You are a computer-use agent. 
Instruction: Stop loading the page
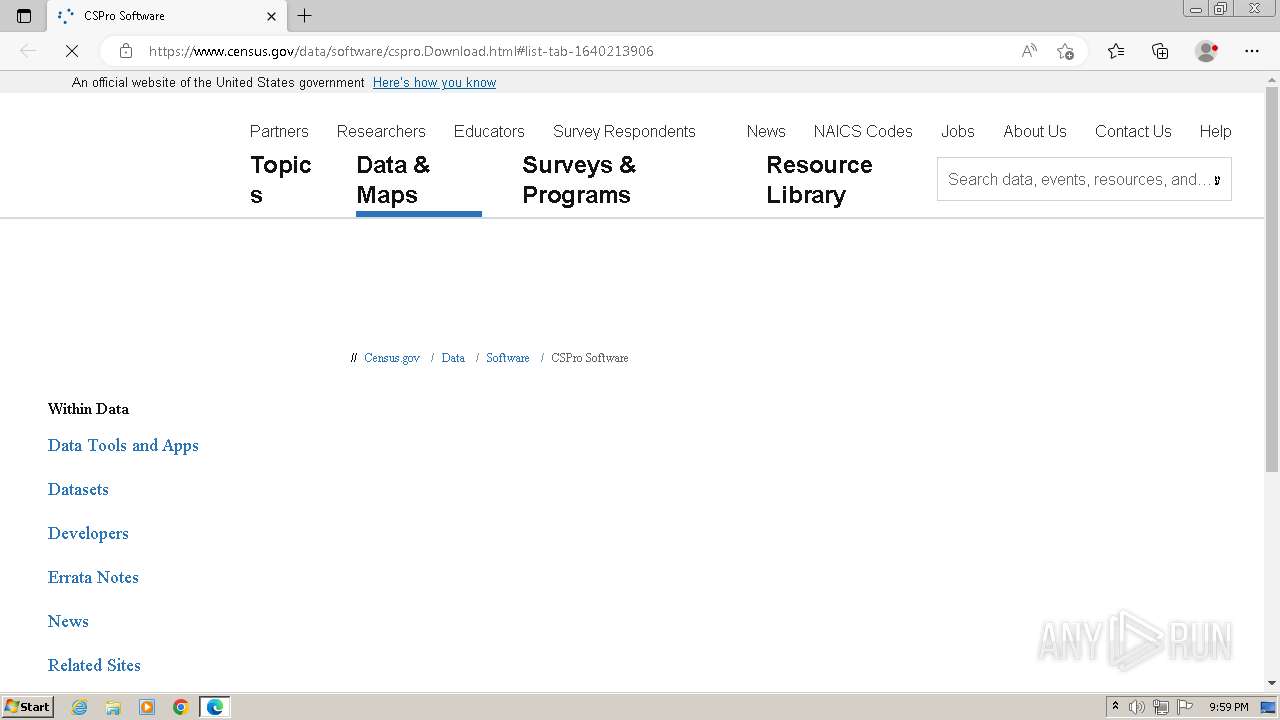(x=72, y=51)
